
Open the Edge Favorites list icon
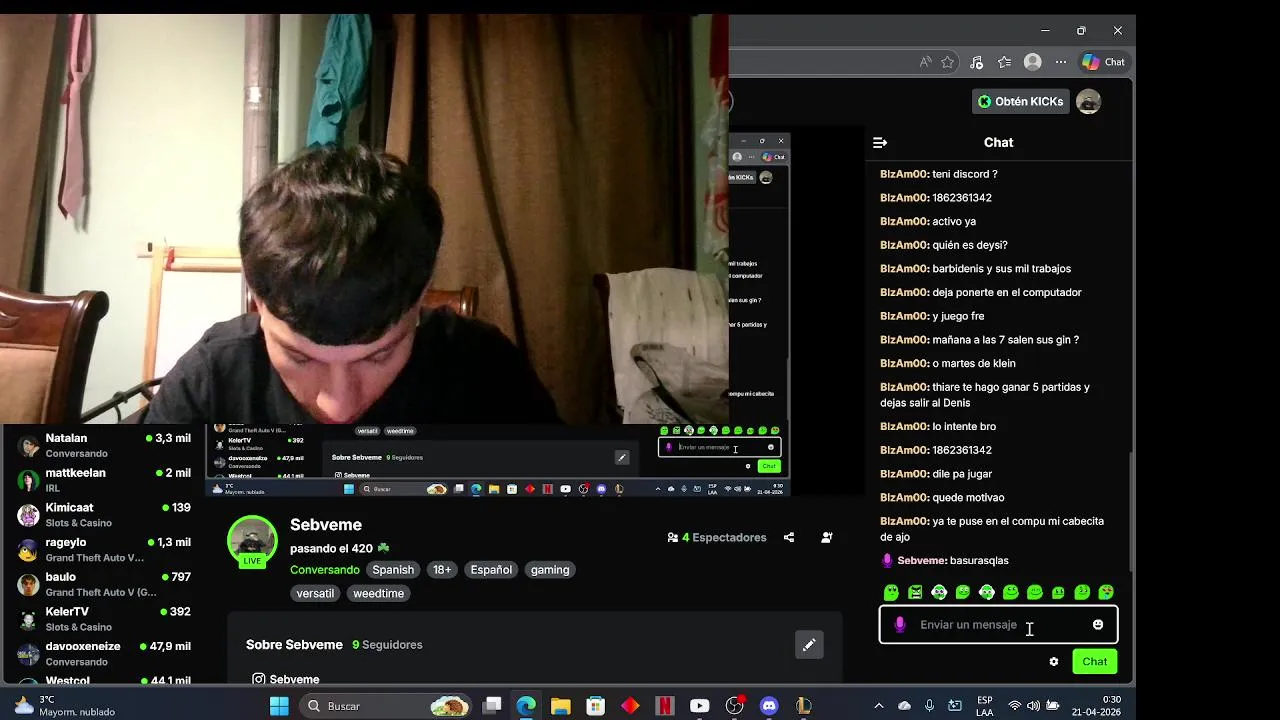tap(1005, 62)
